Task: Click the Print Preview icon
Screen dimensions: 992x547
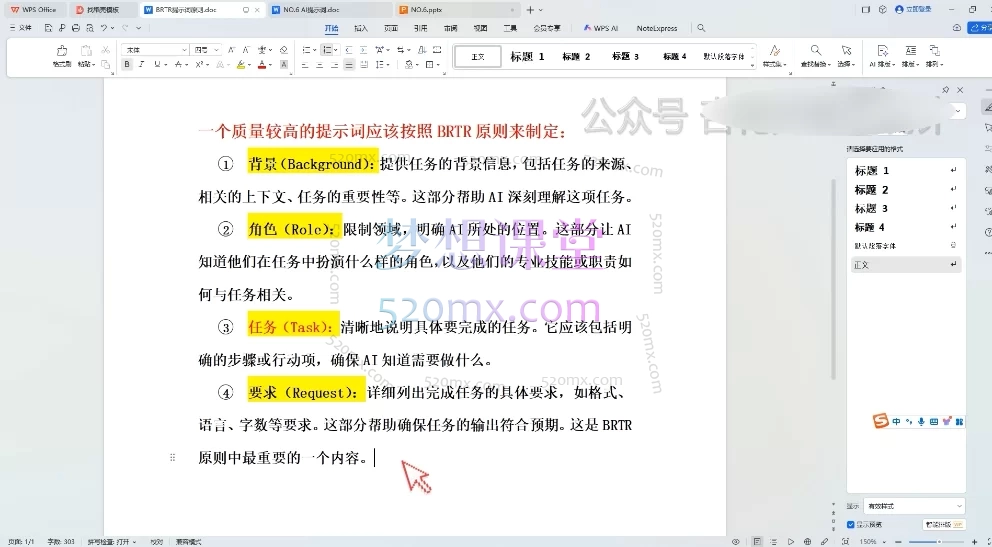Action: [90, 28]
